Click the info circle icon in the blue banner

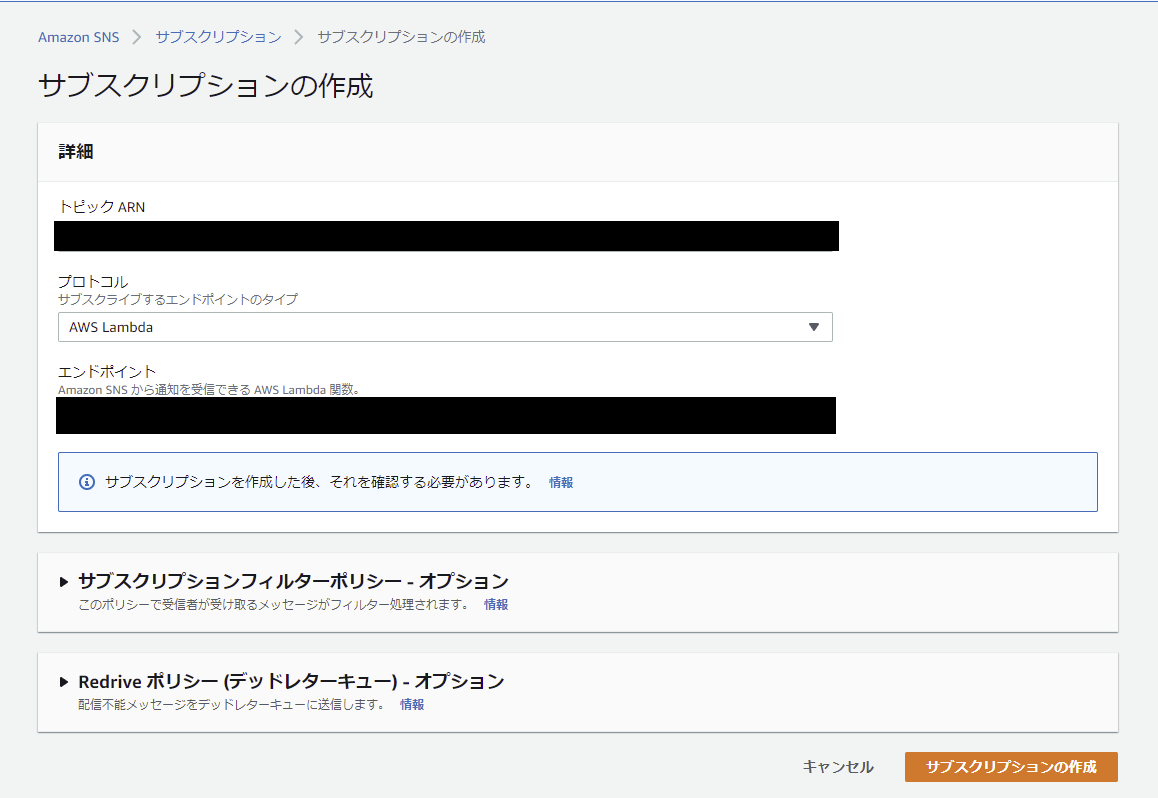point(85,482)
